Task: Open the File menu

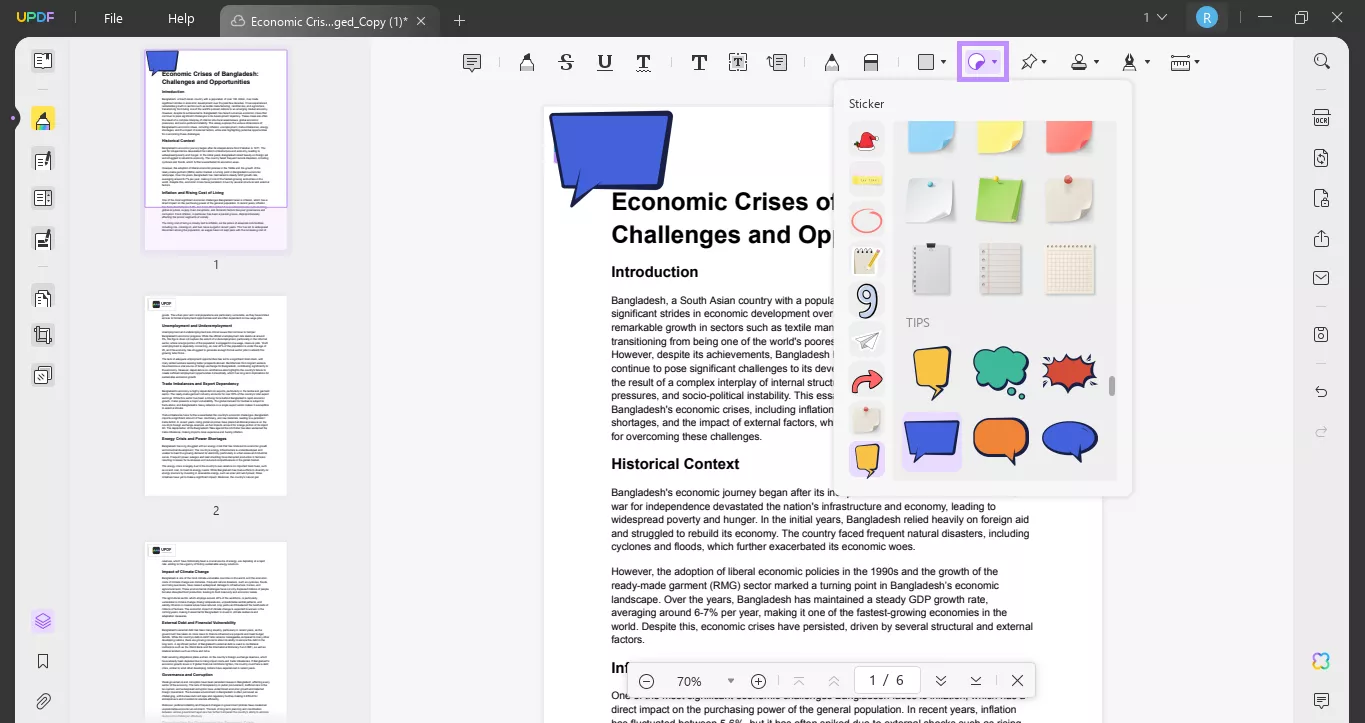Action: [113, 19]
